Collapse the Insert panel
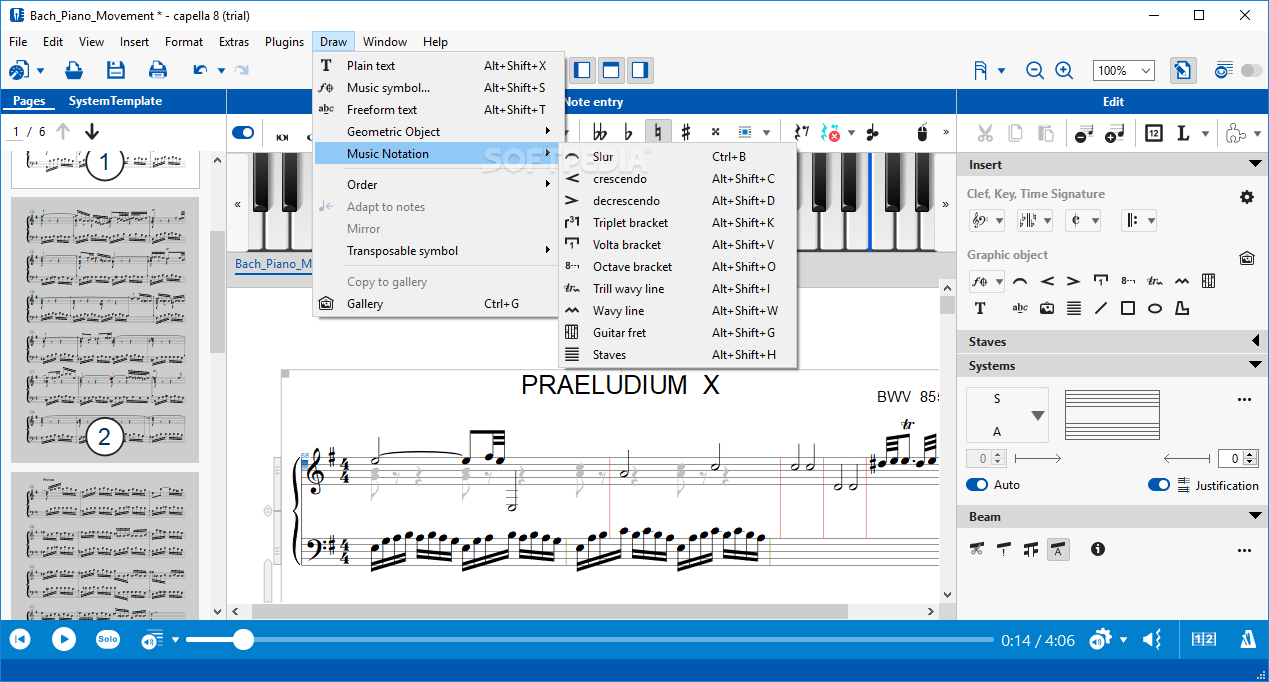 (x=1254, y=164)
